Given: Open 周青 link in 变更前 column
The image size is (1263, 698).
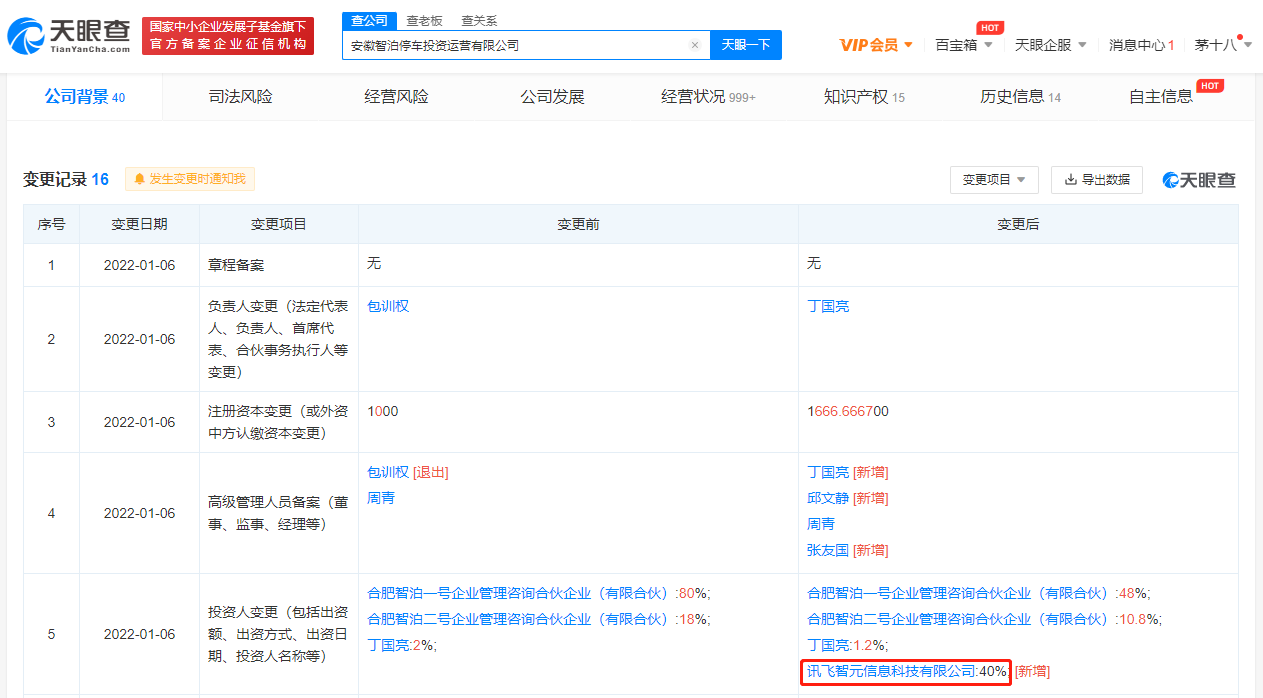Looking at the screenshot, I should pyautogui.click(x=381, y=498).
